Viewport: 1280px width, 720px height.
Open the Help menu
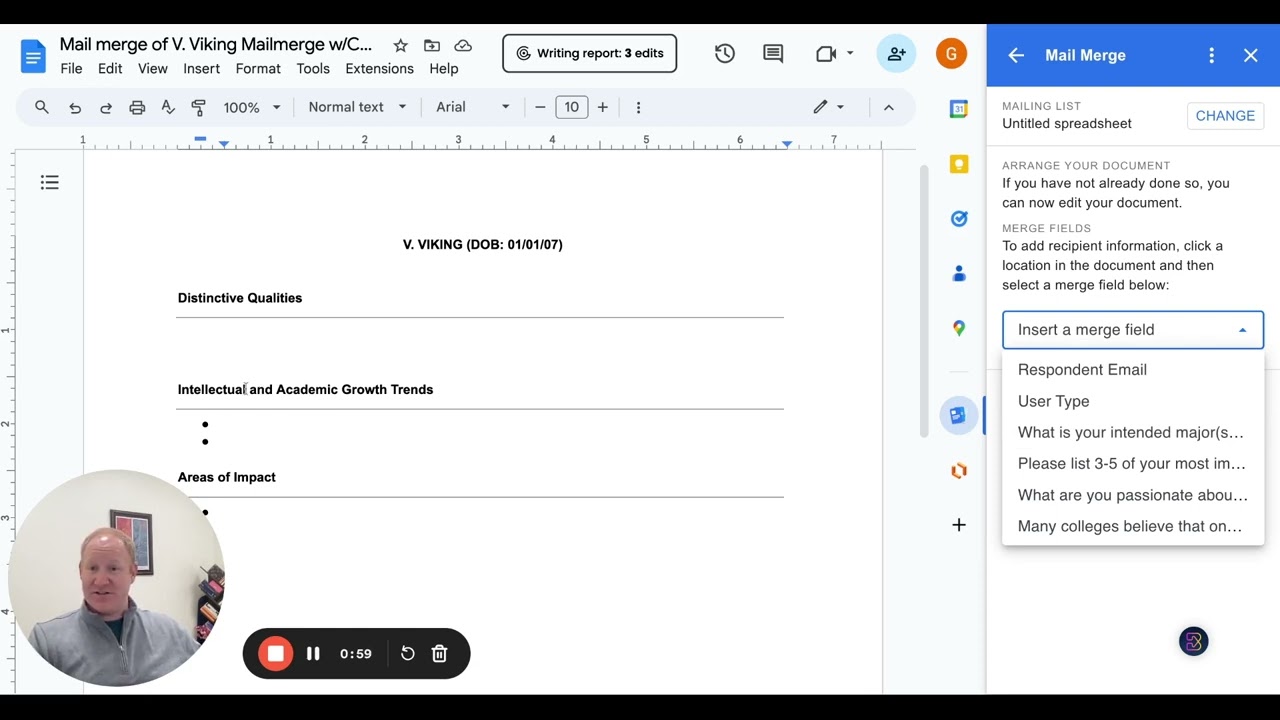(x=444, y=69)
